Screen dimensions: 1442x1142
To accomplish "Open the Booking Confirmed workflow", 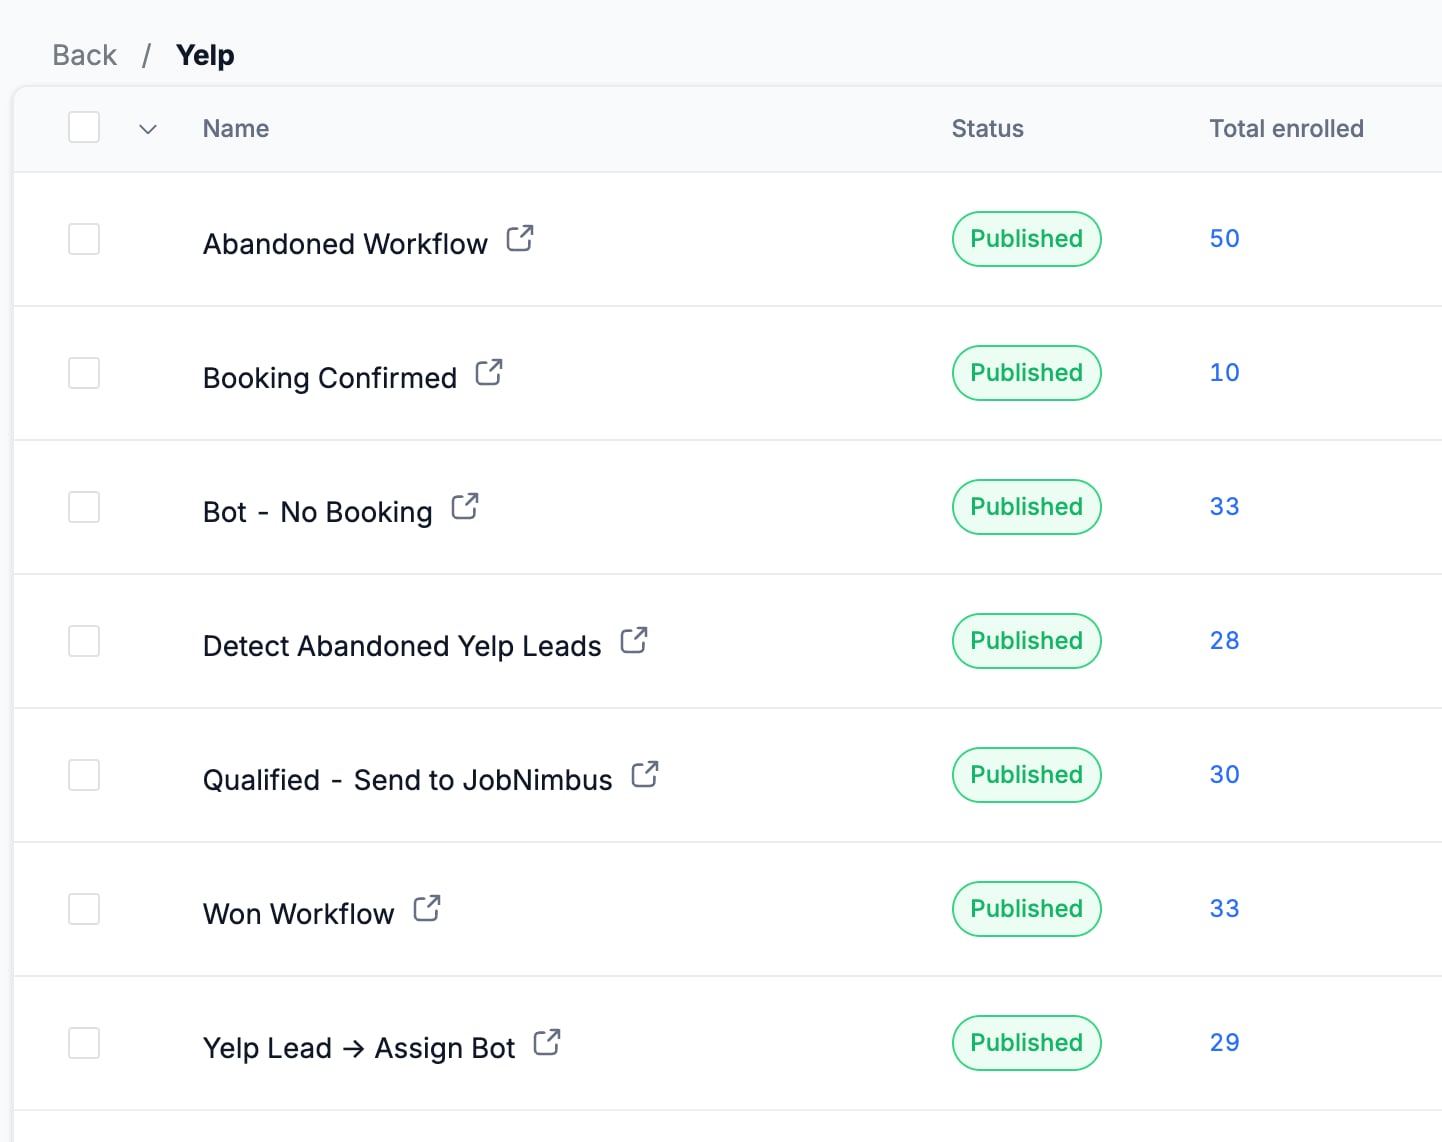I will tap(330, 378).
